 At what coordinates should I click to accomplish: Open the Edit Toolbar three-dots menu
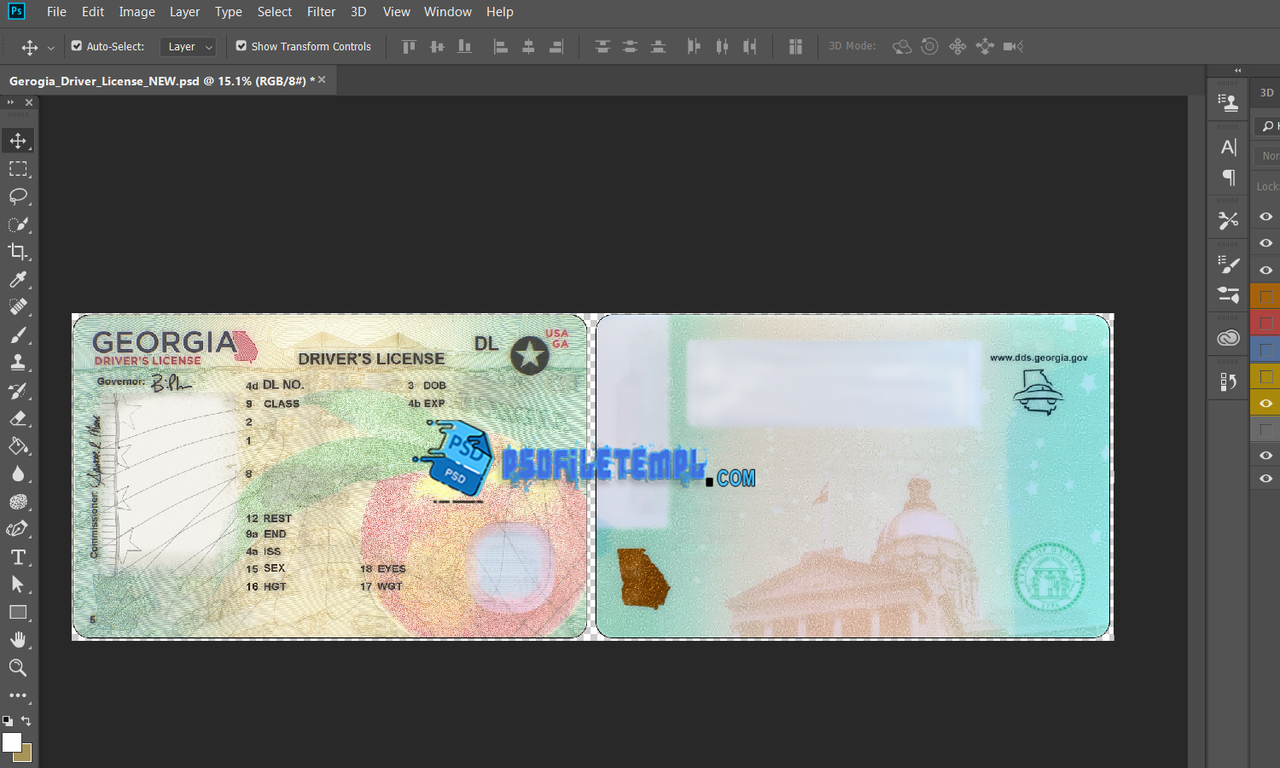tap(18, 695)
